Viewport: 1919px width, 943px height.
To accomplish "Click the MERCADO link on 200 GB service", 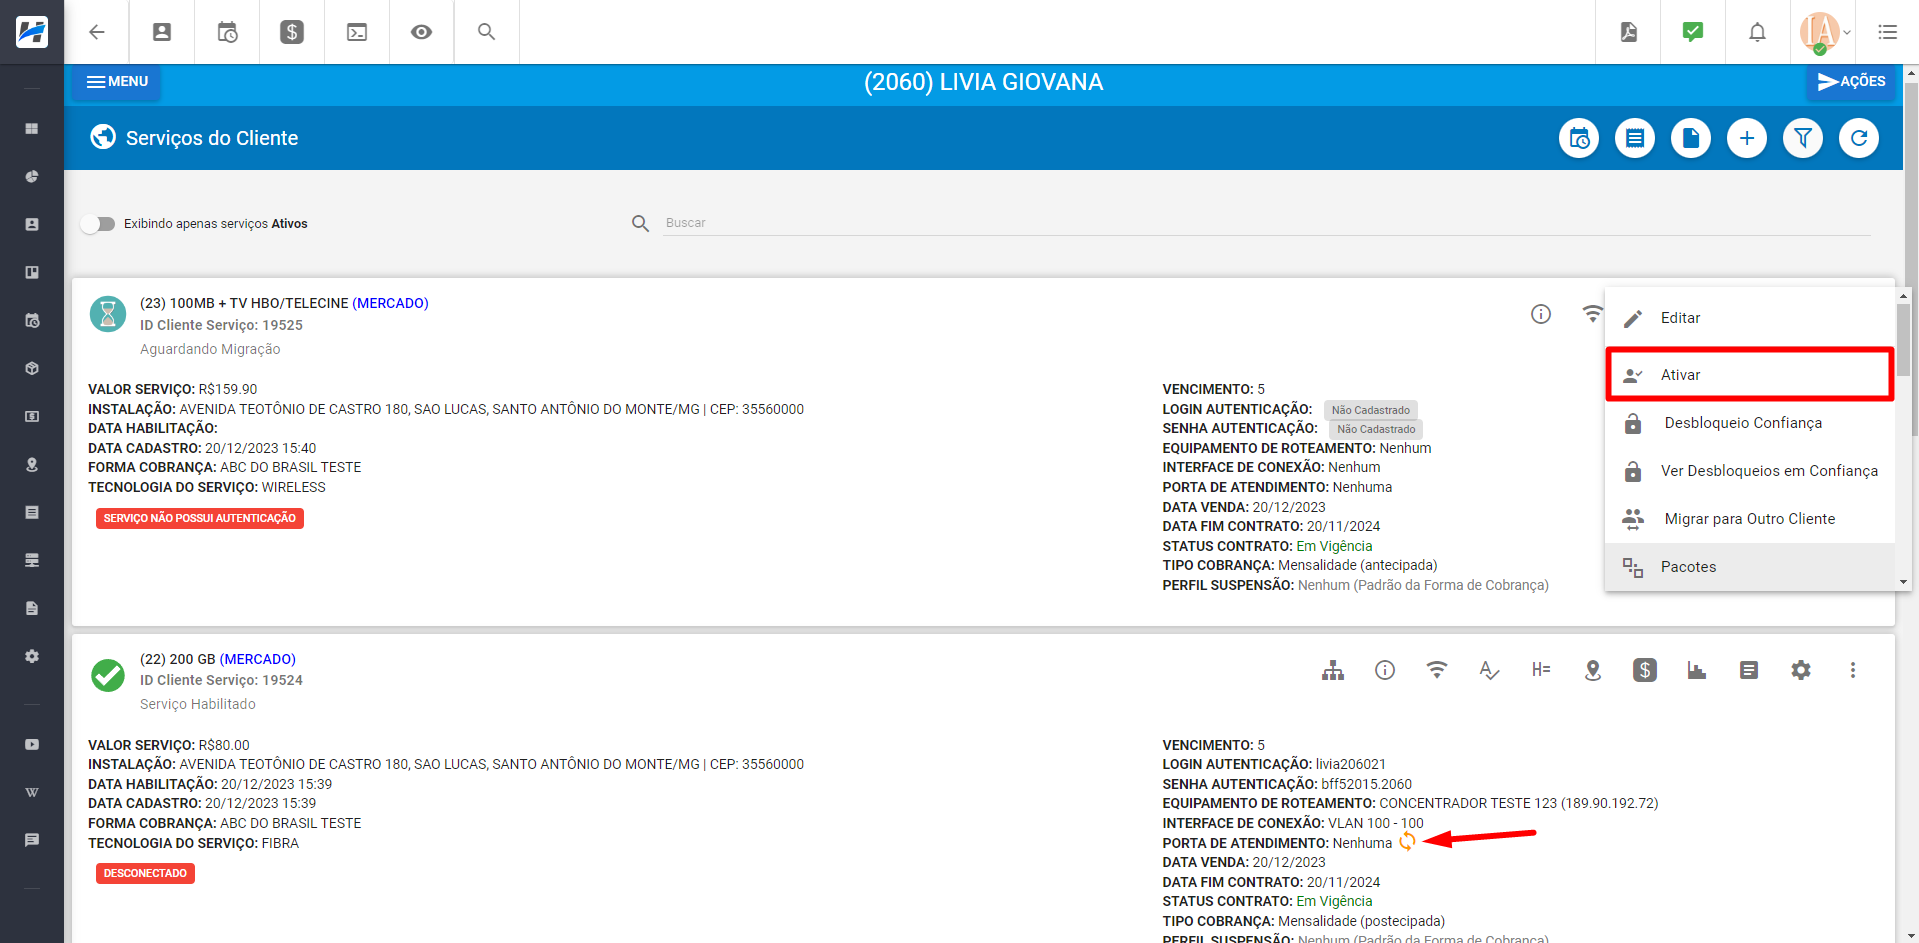I will pyautogui.click(x=257, y=659).
